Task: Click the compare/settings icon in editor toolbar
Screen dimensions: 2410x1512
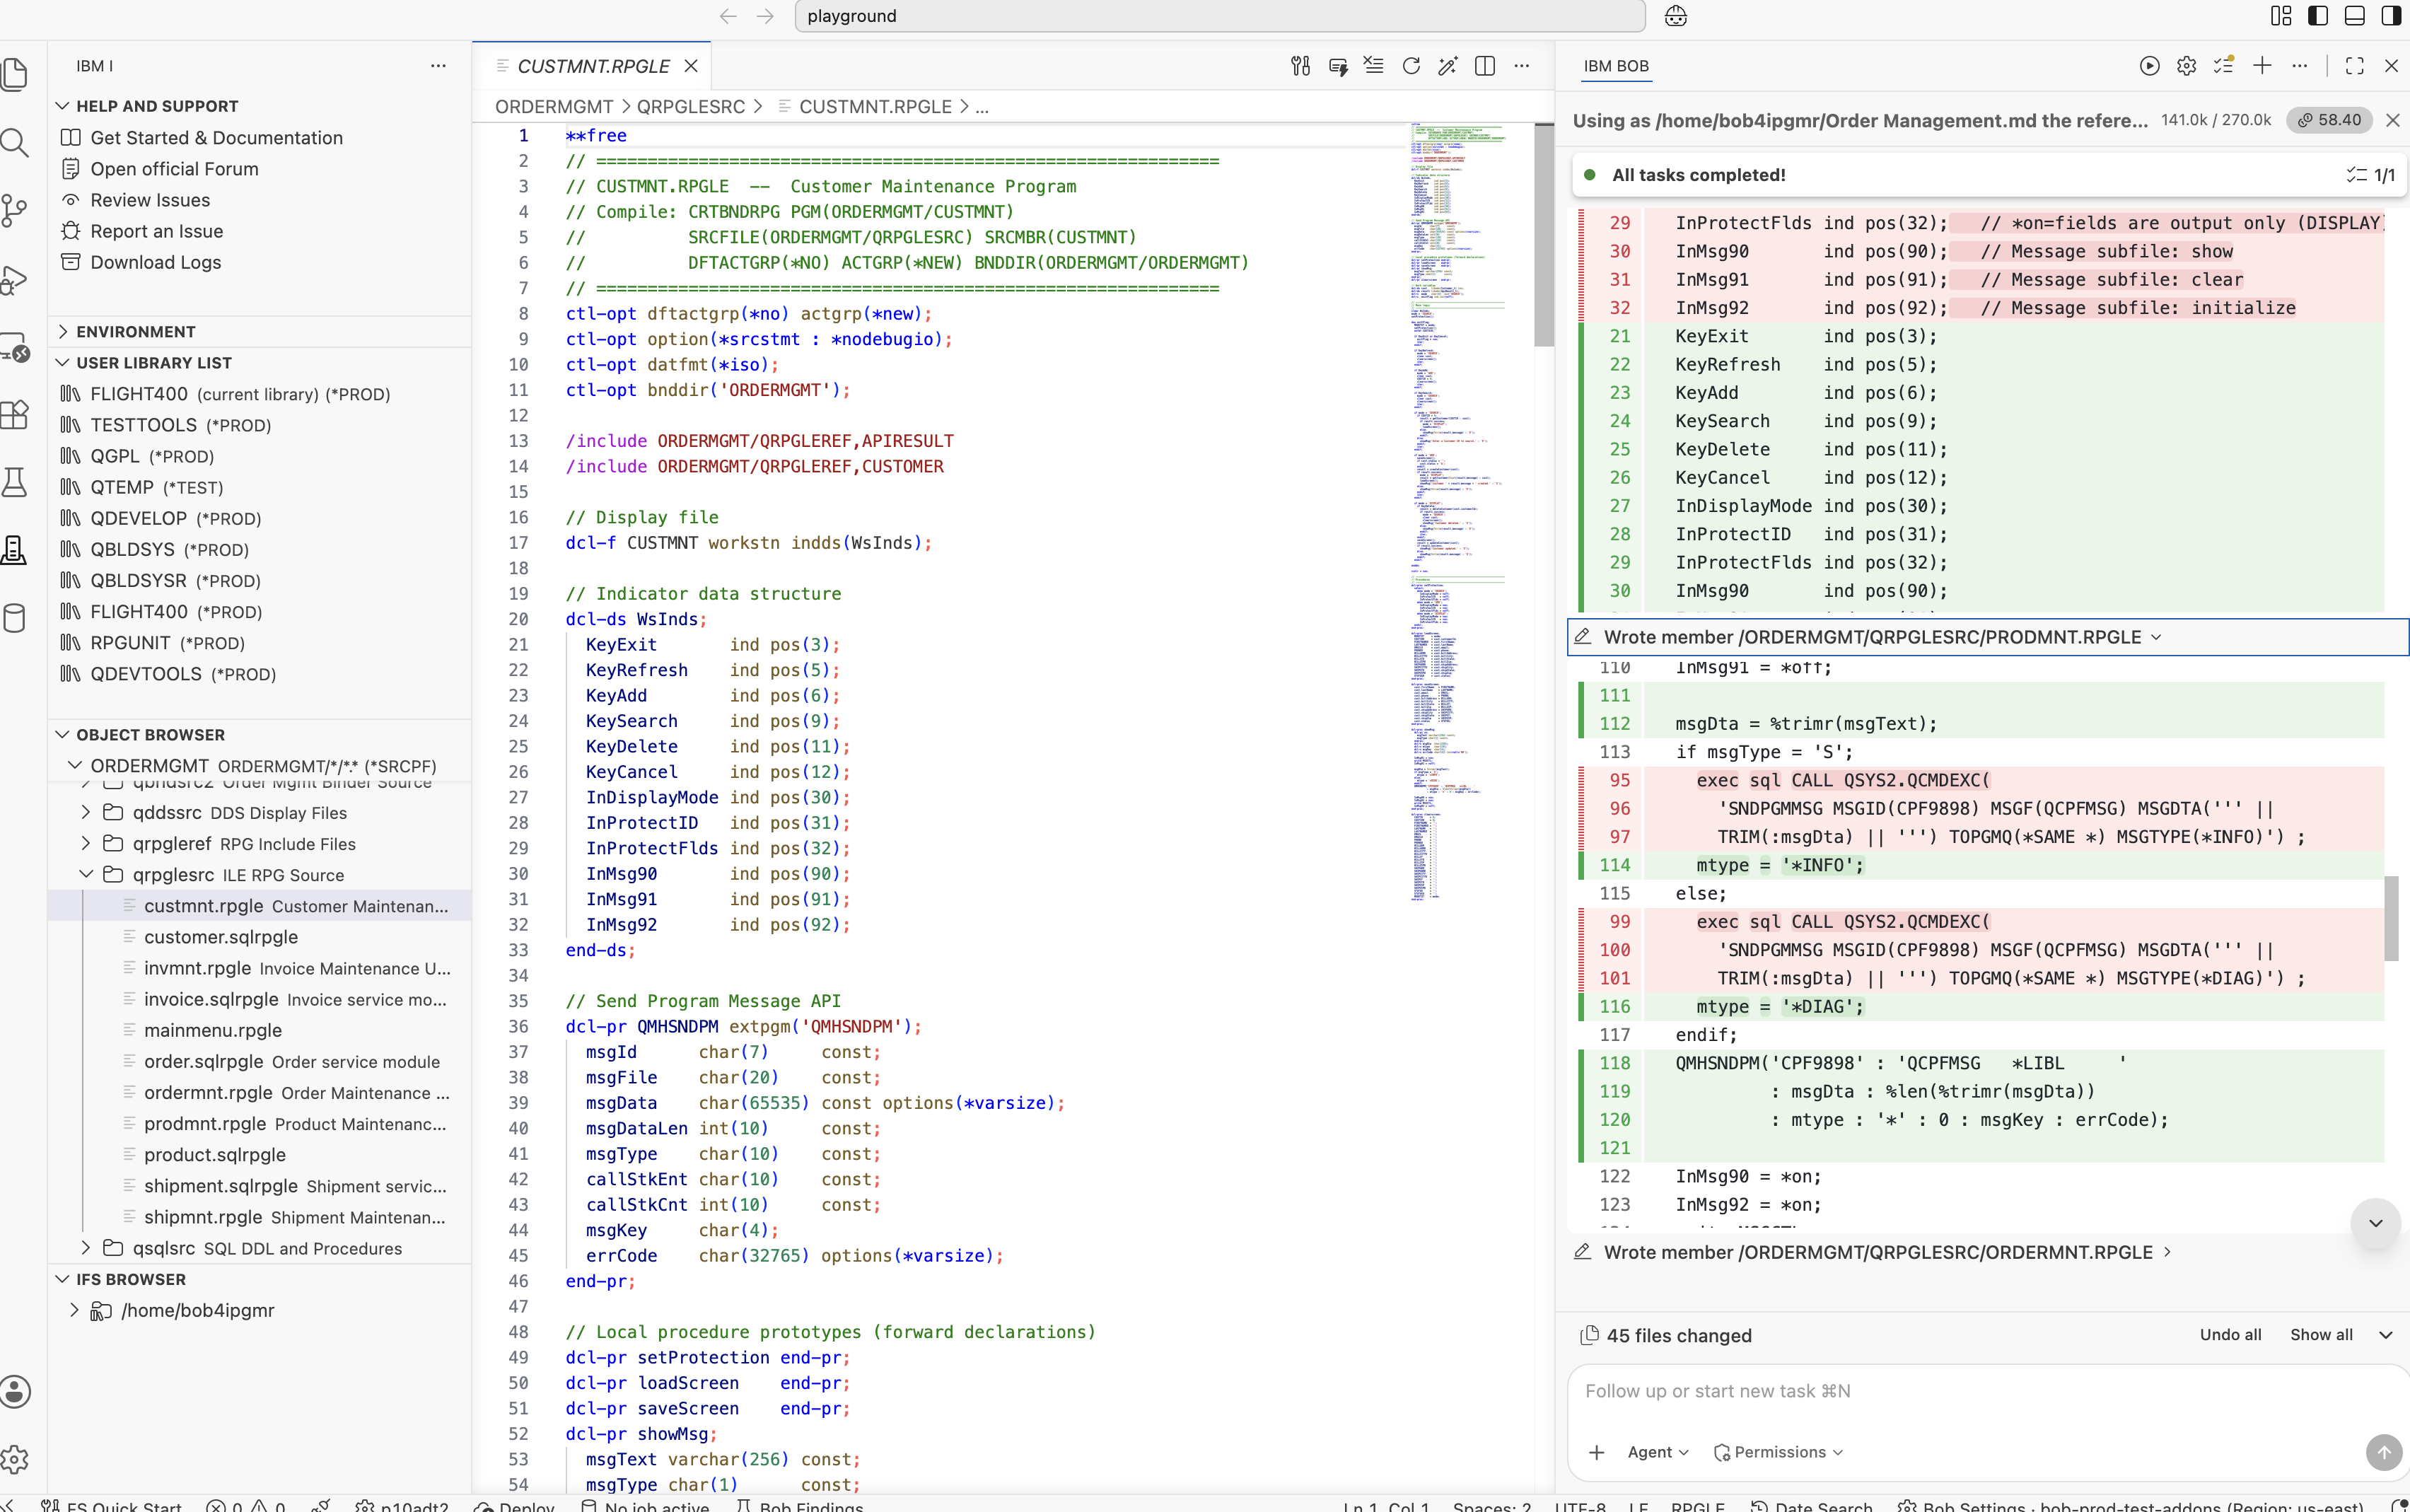Action: pyautogui.click(x=1300, y=66)
